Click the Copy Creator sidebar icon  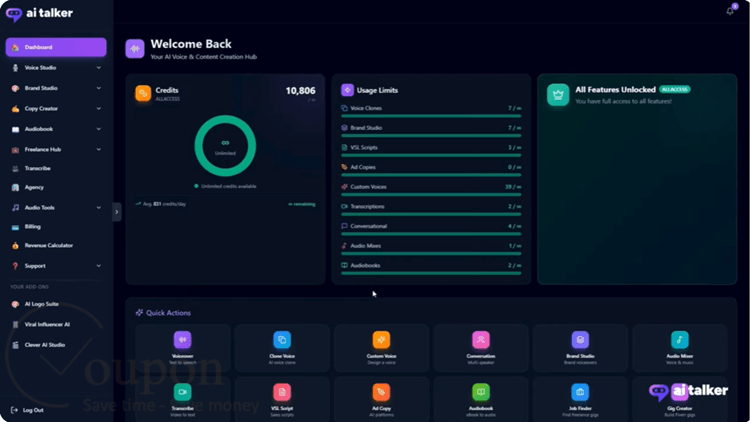(15, 109)
